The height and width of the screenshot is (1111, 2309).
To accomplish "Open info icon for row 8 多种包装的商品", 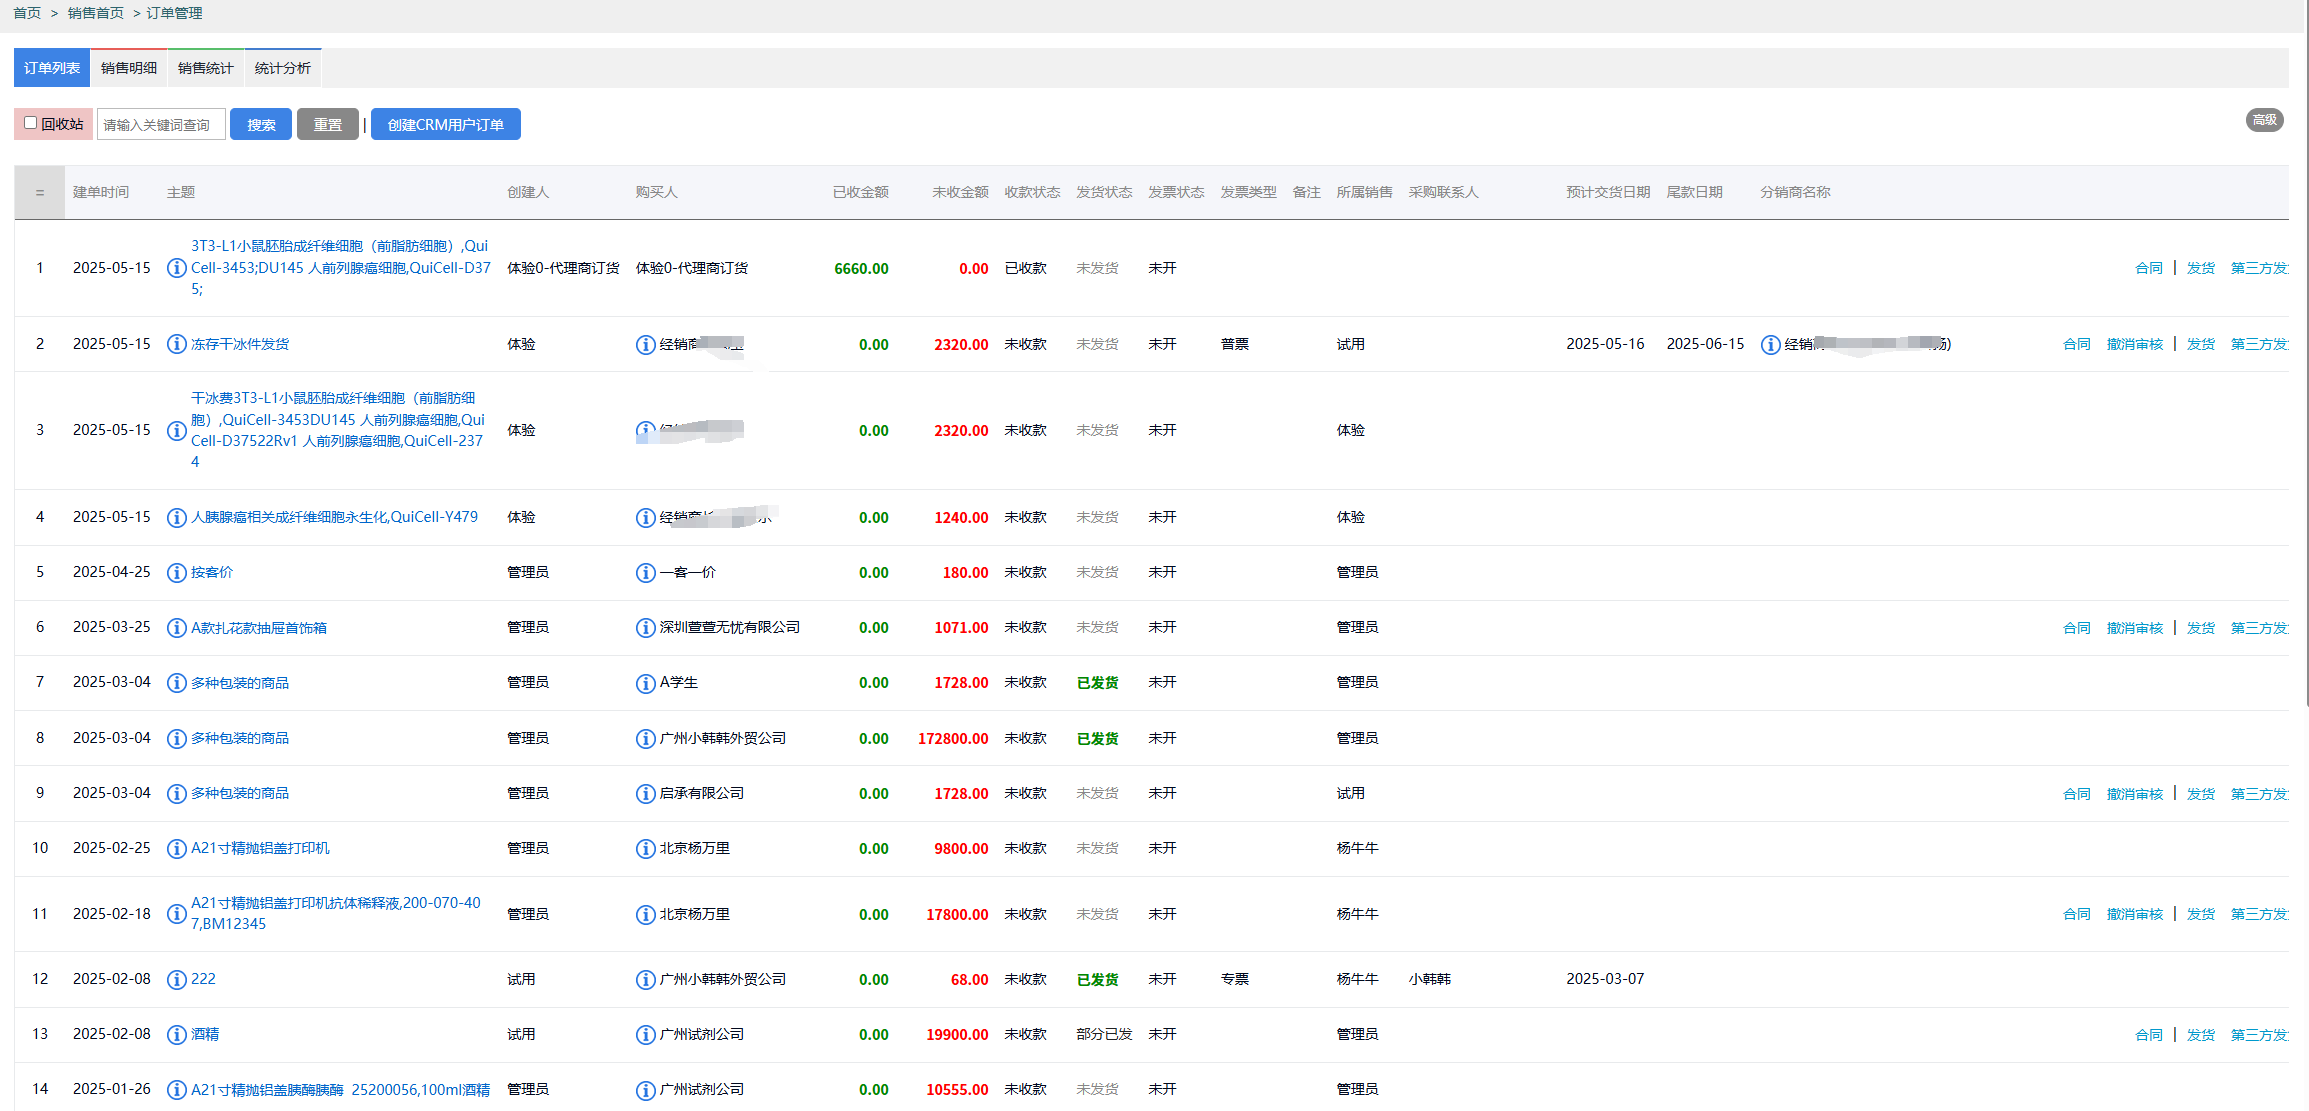I will tap(177, 738).
